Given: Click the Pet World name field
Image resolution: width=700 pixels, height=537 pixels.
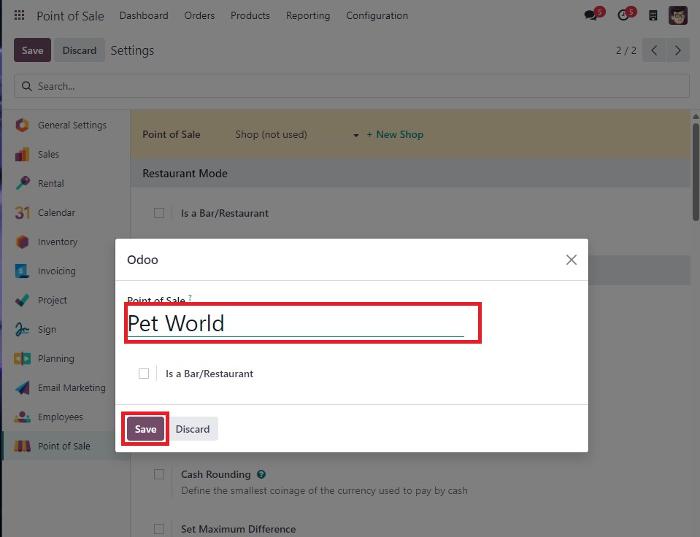Looking at the screenshot, I should [296, 324].
